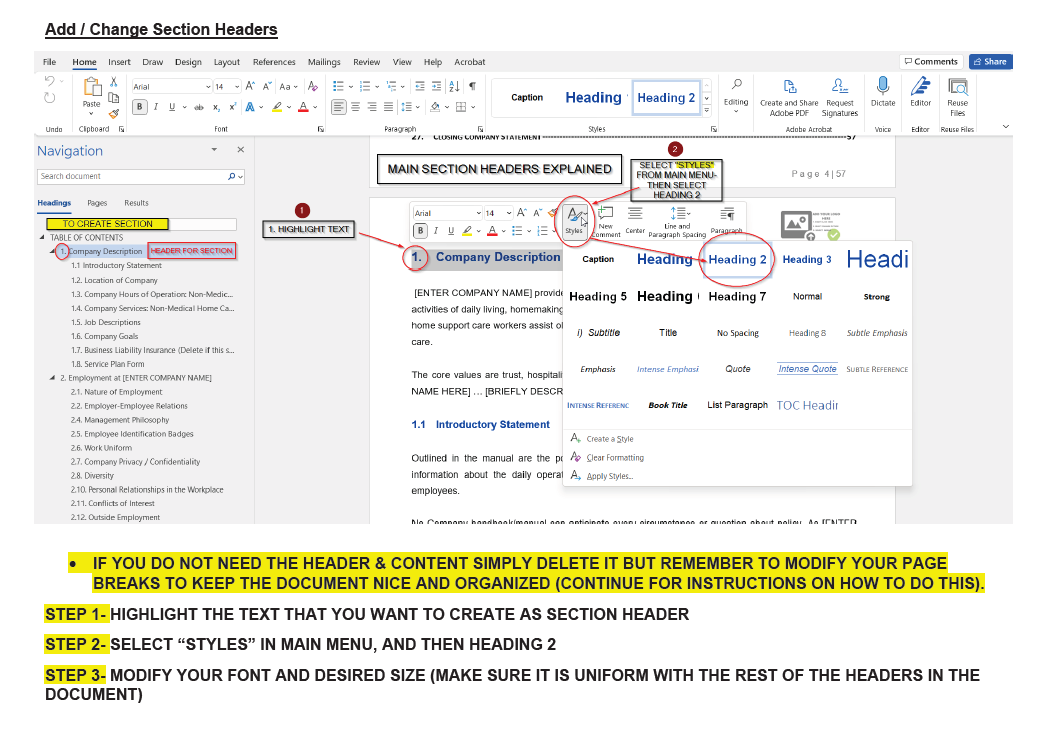Click the ribbon red font color
This screenshot has height=733, width=1050.
[303, 107]
